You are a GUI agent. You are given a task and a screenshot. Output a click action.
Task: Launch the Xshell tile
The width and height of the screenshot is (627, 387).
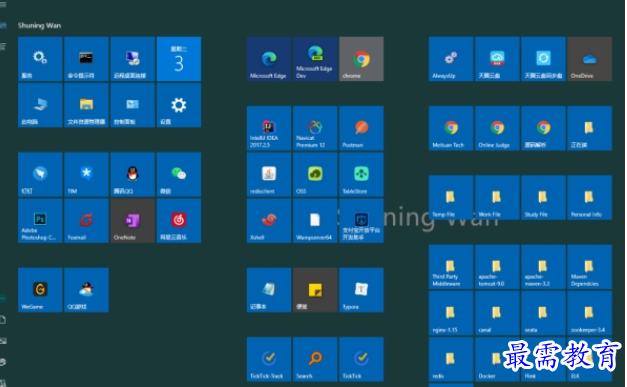click(269, 221)
